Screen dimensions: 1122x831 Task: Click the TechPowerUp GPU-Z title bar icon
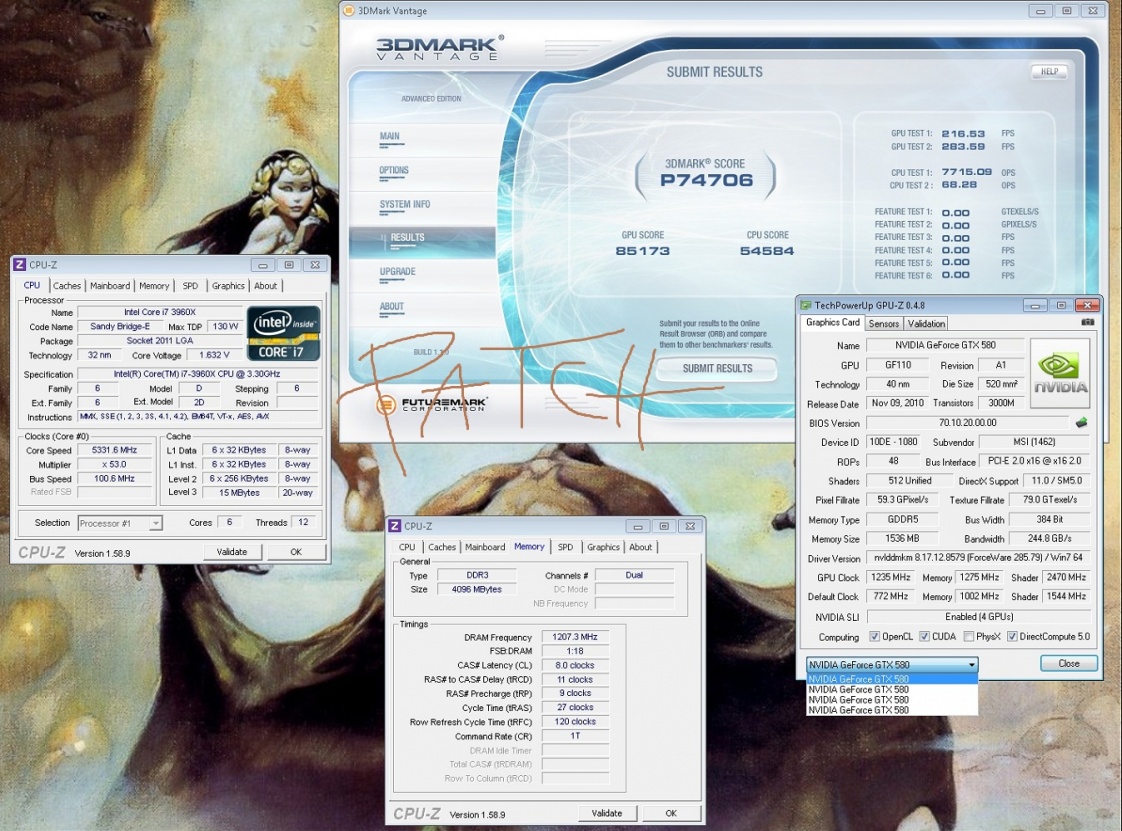pos(806,304)
